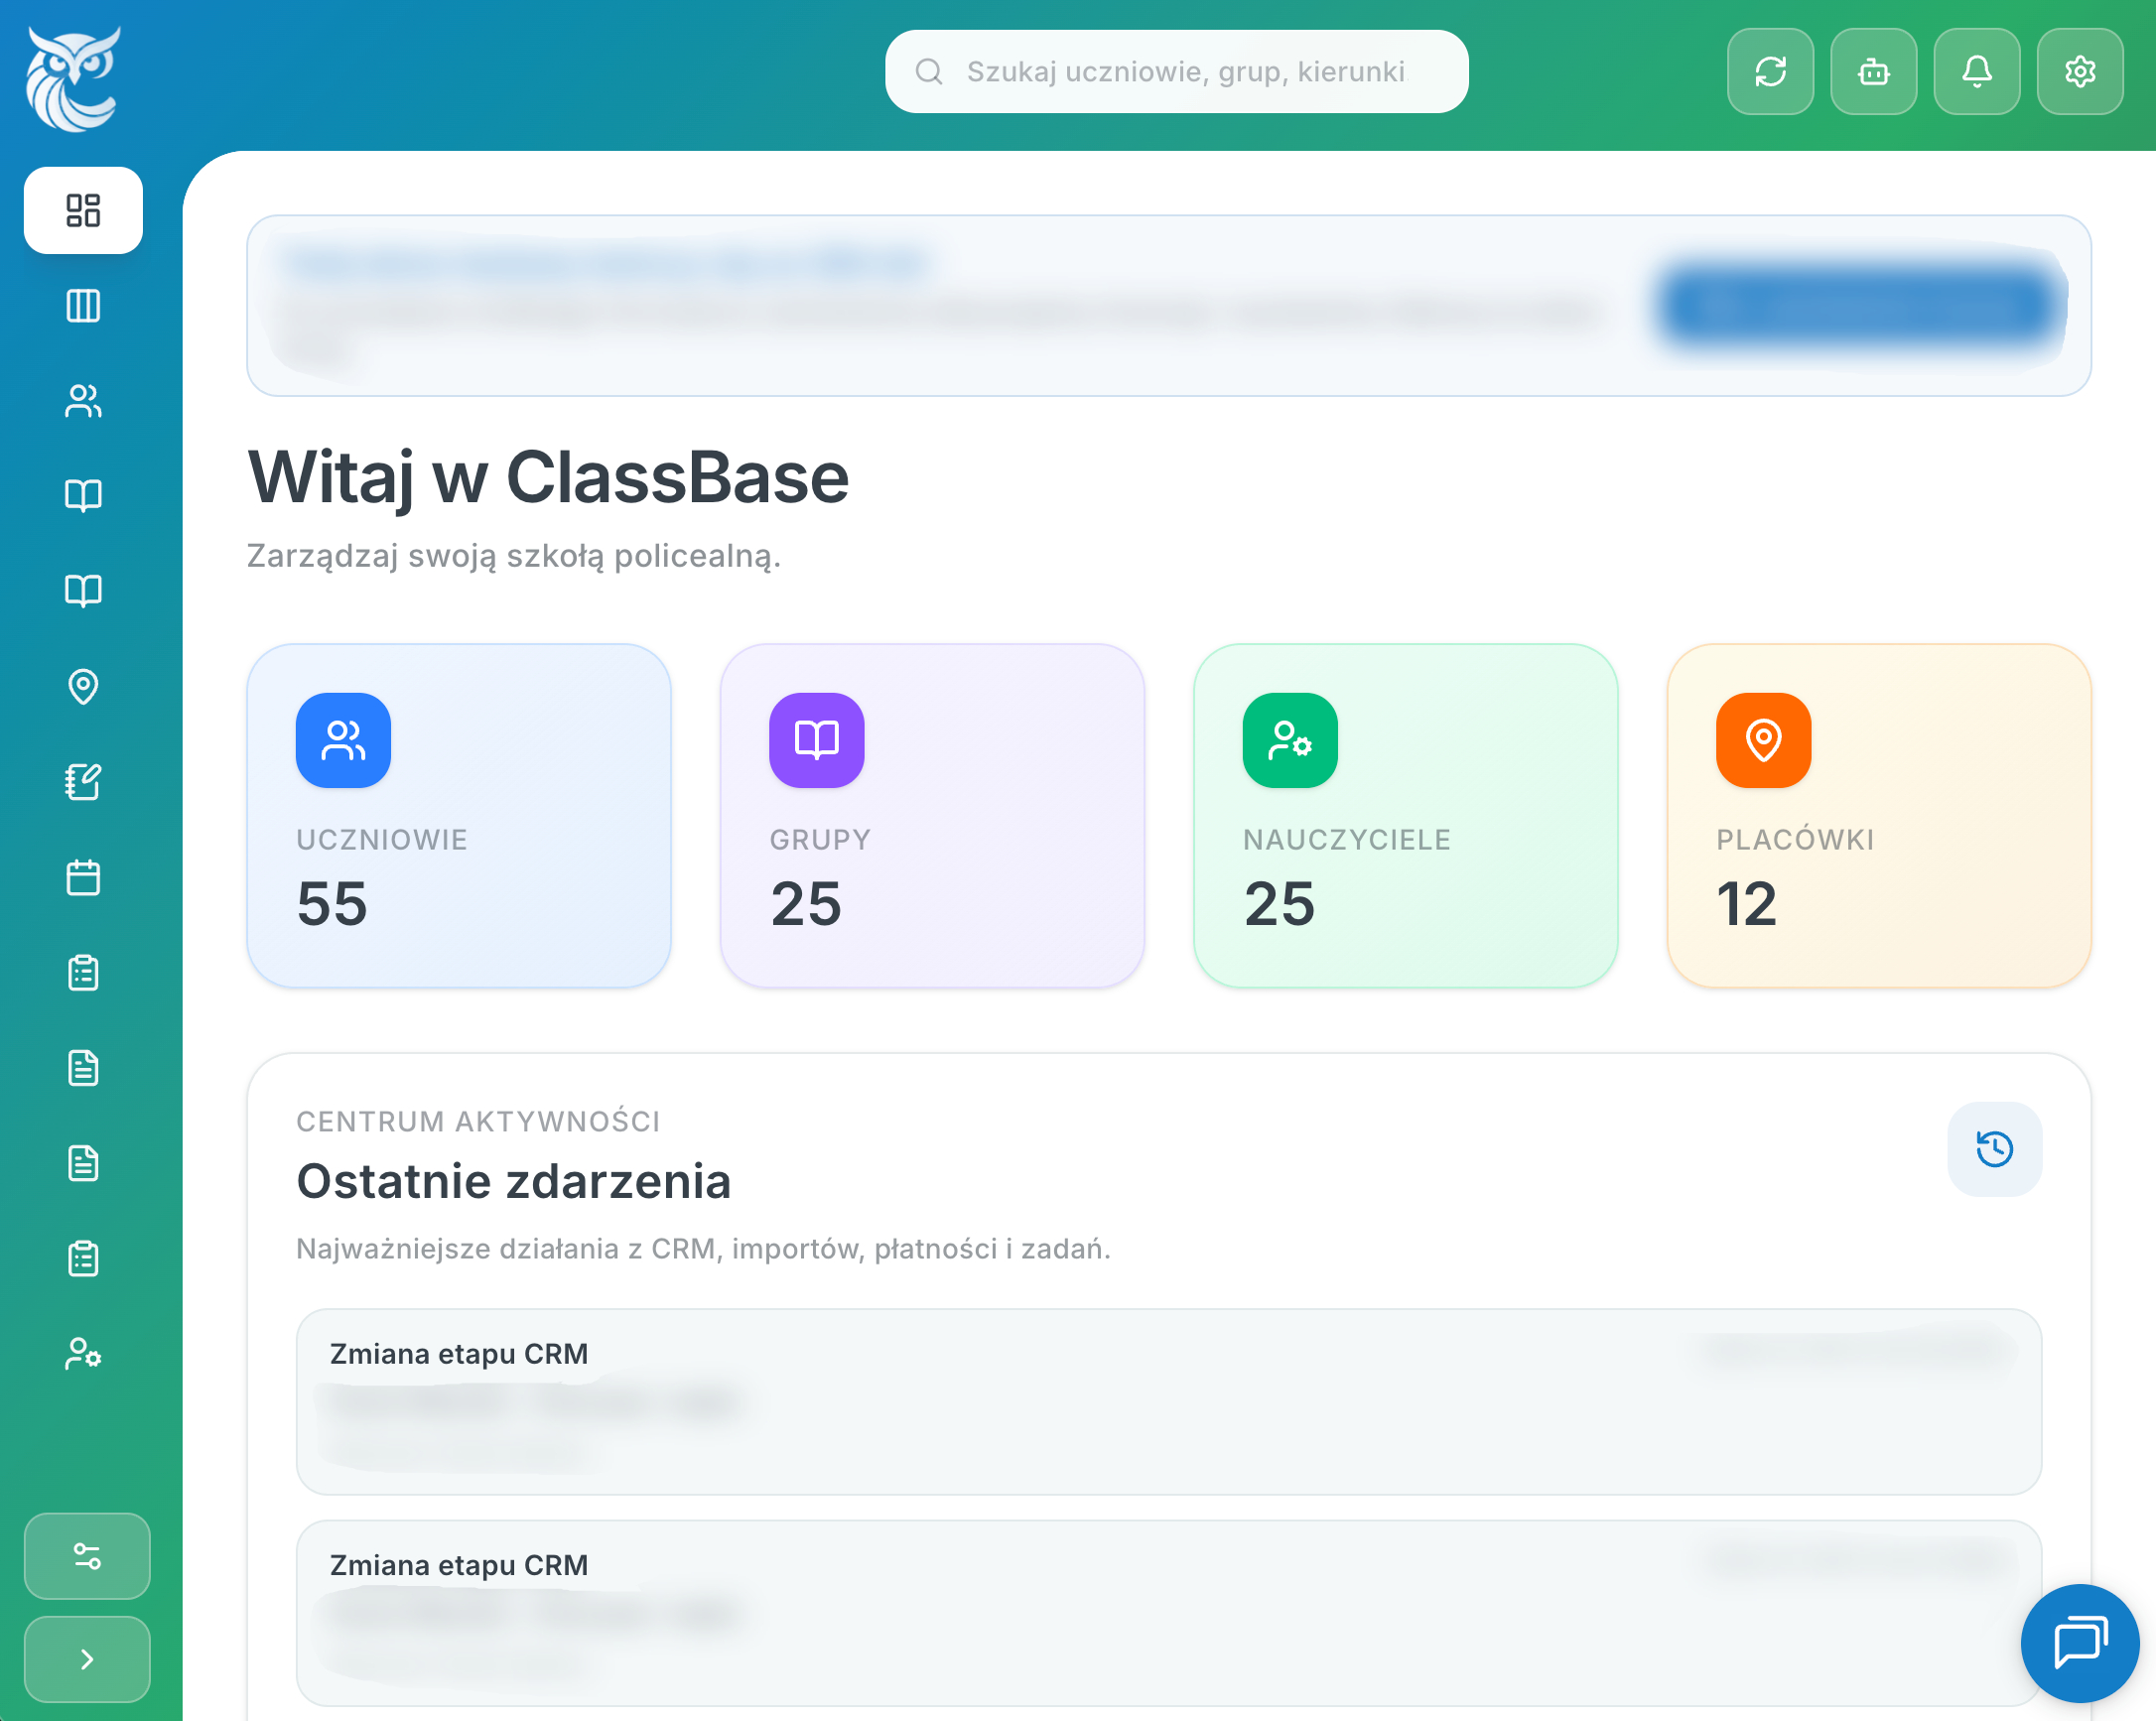
Task: Open the robot assistant button in header
Action: pos(1873,71)
